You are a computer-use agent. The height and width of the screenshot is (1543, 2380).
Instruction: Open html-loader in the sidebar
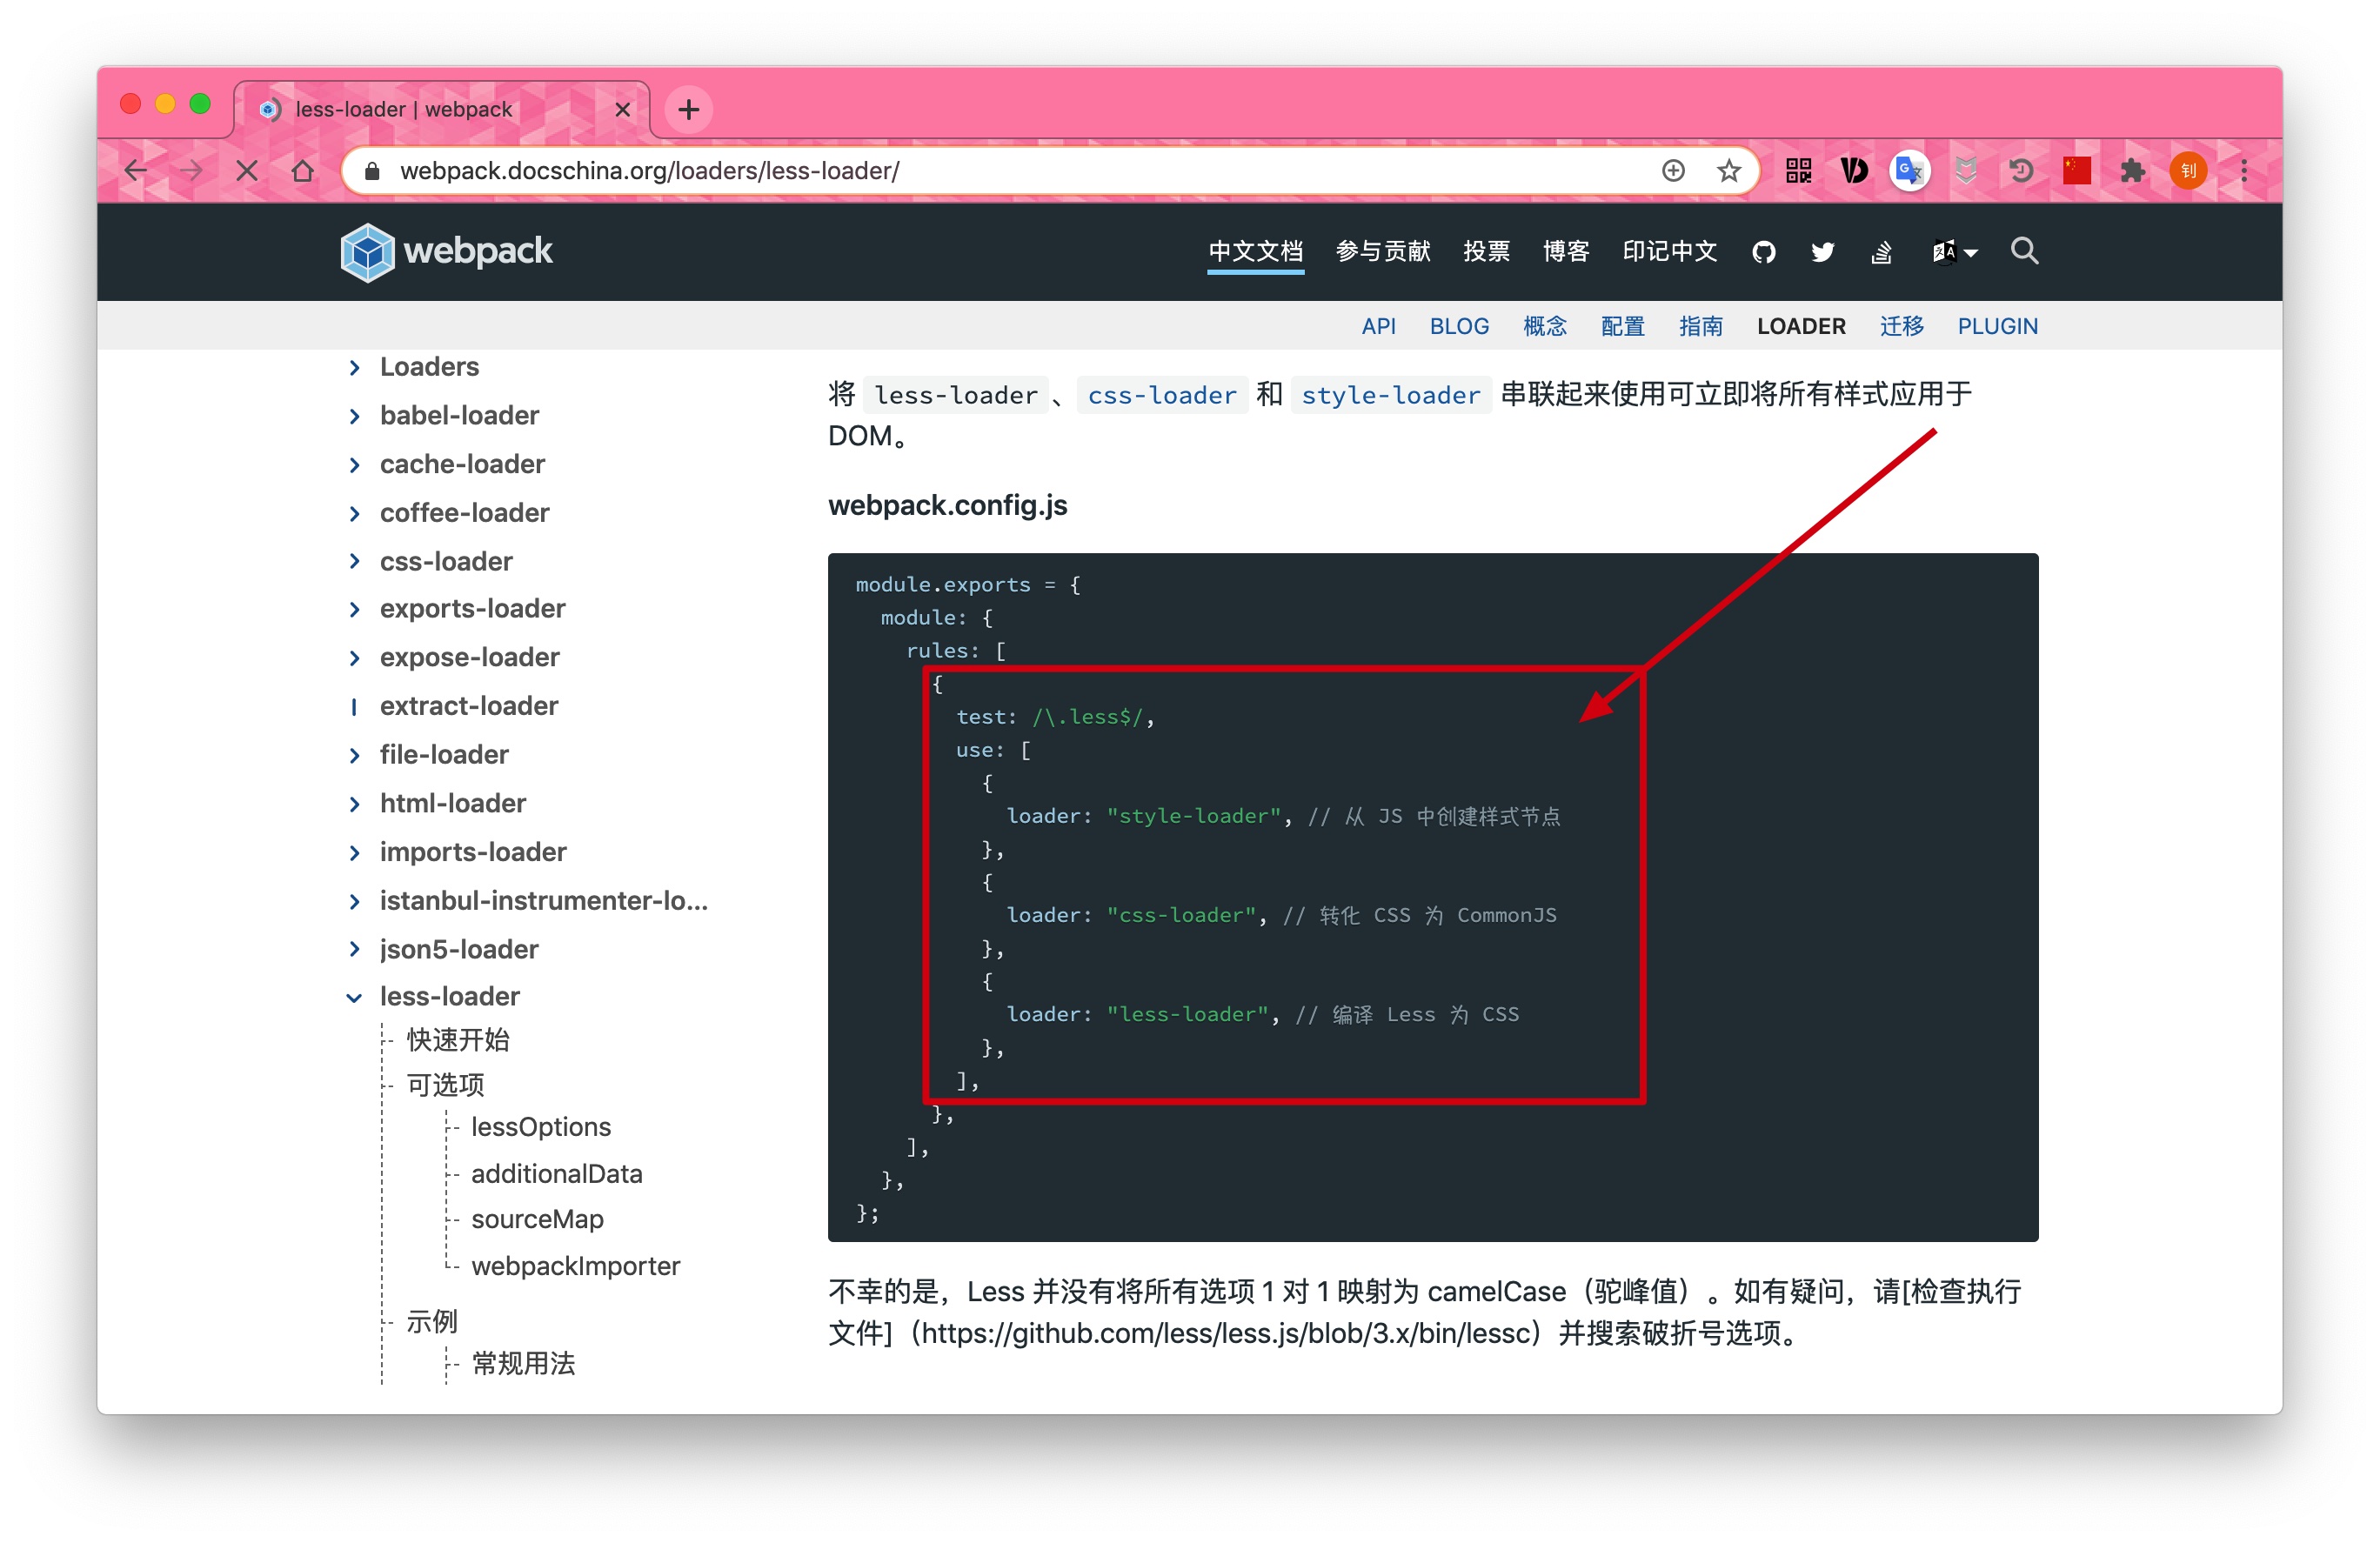(x=452, y=804)
